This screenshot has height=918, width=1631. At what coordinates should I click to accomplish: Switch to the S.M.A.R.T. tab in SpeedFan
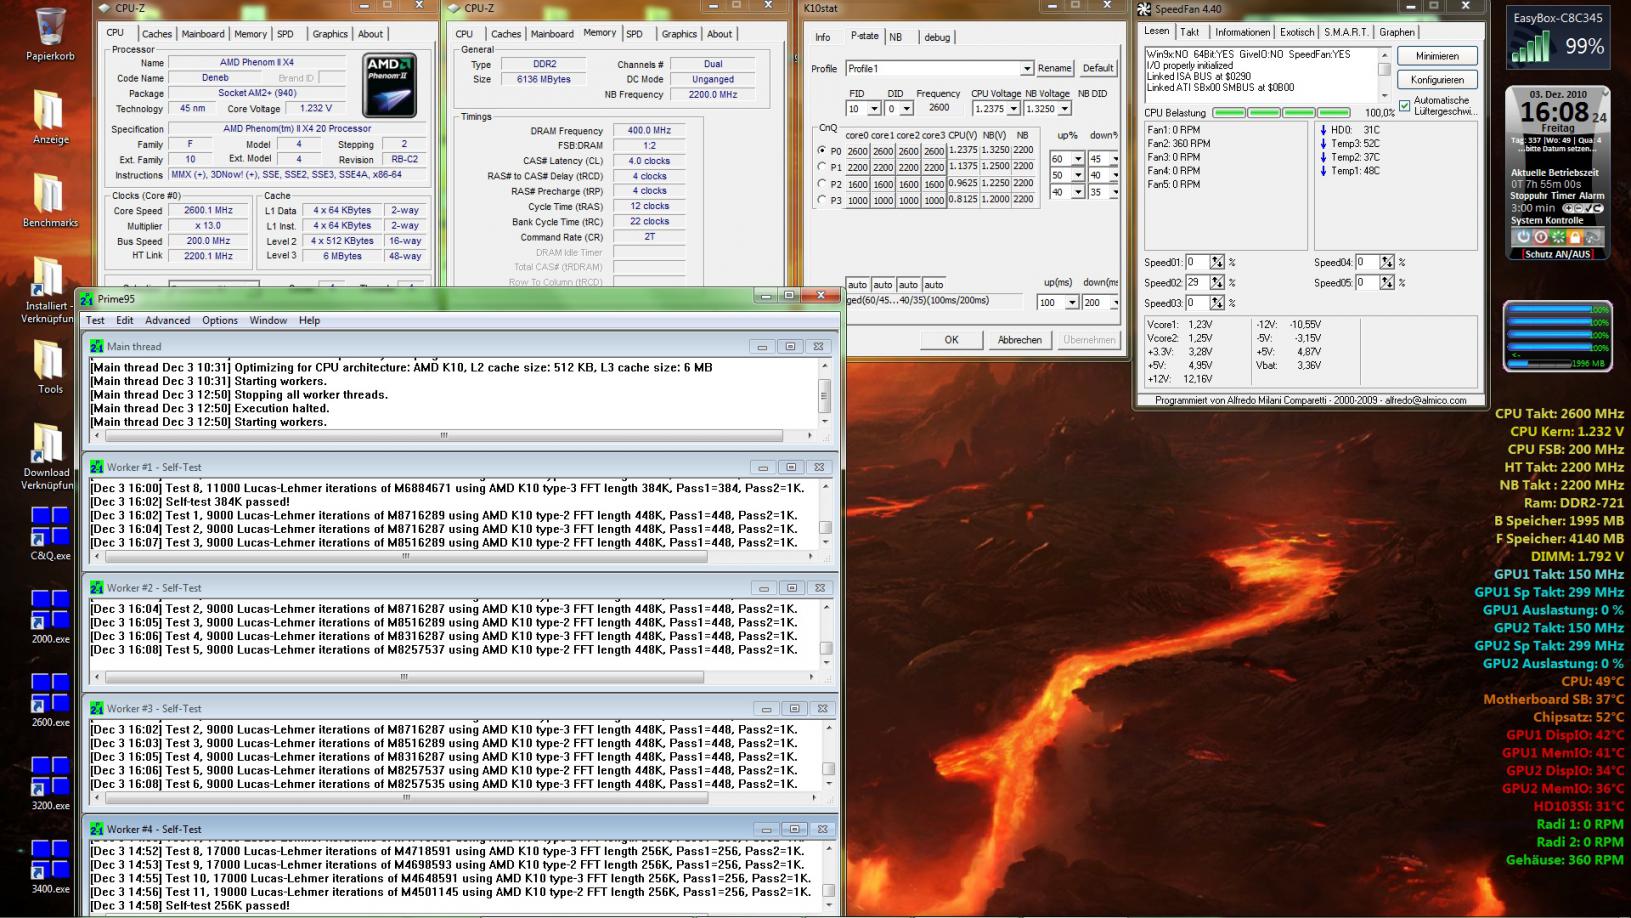[1346, 32]
